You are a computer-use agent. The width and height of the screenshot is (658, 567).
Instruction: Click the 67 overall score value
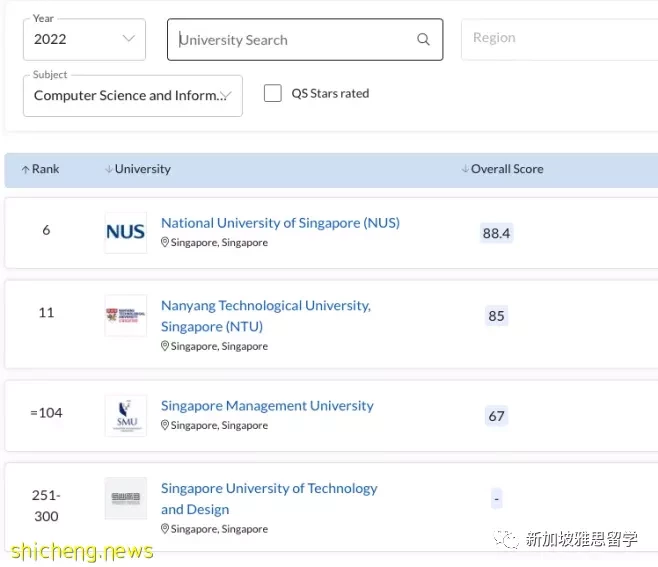496,416
